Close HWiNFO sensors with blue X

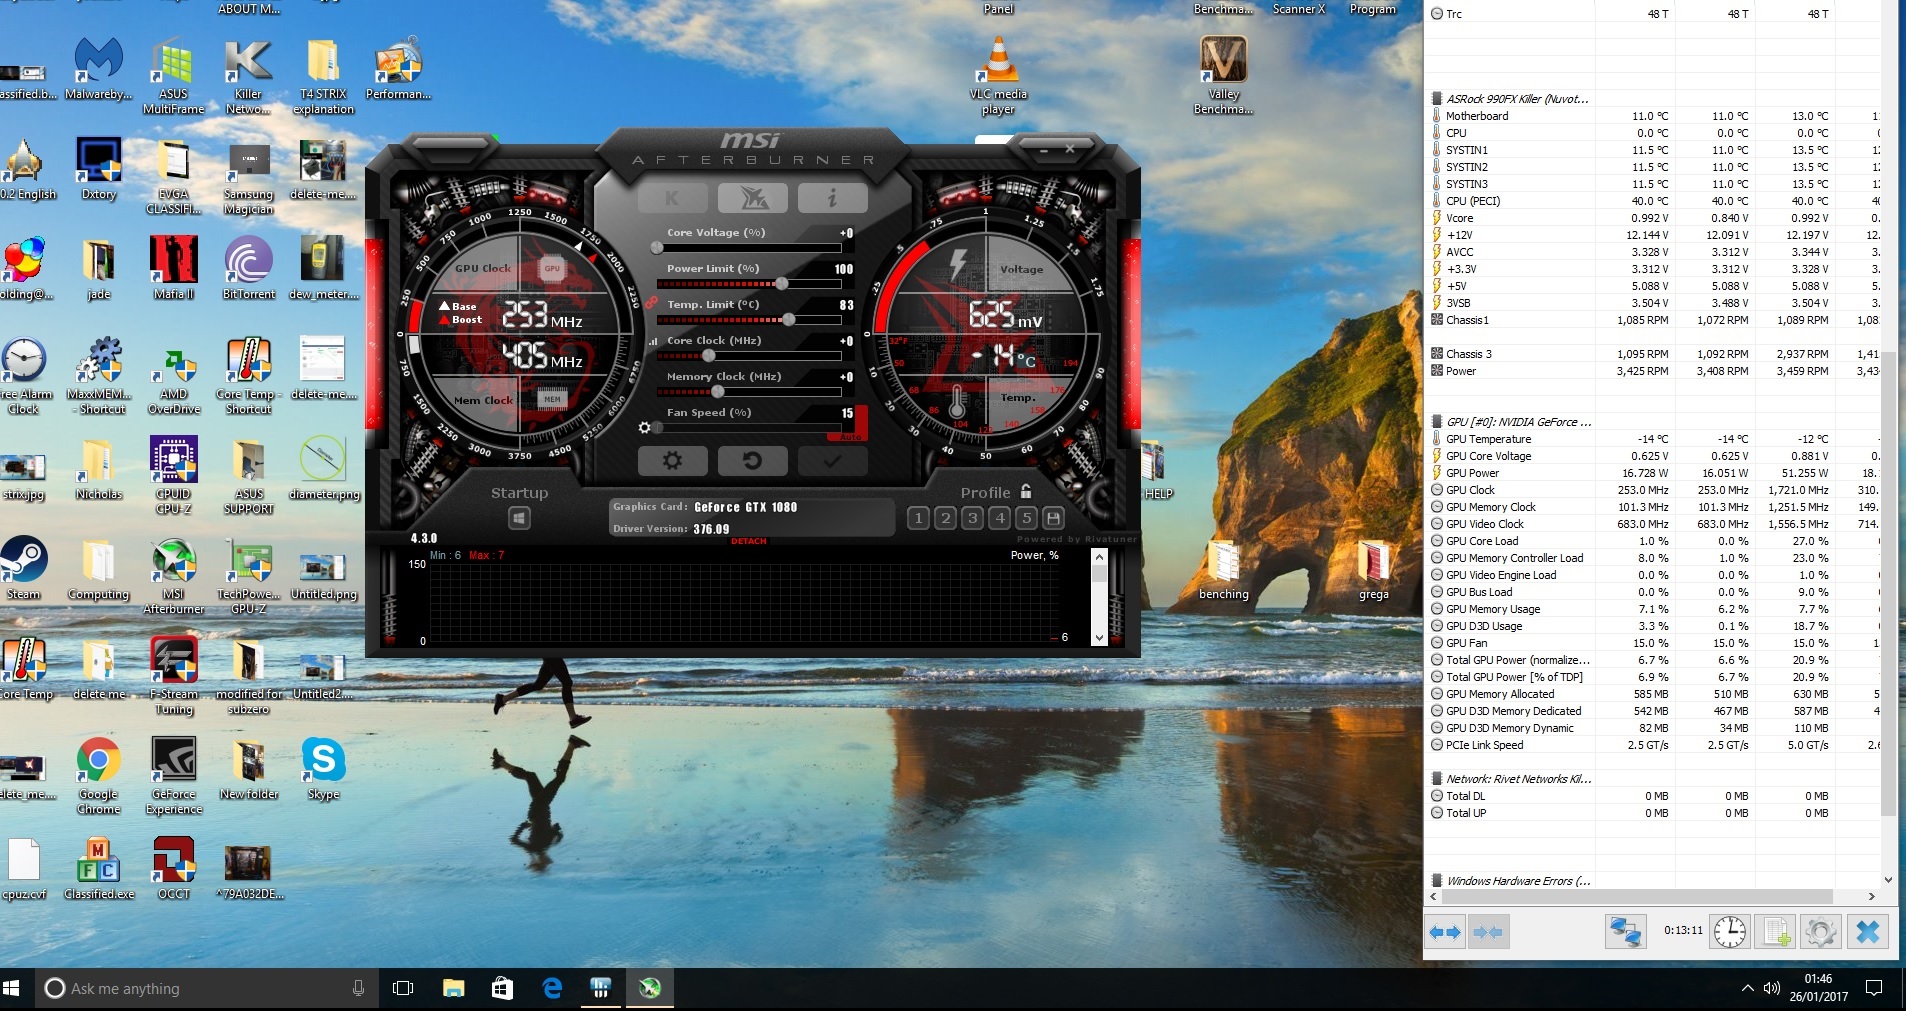pos(1867,932)
